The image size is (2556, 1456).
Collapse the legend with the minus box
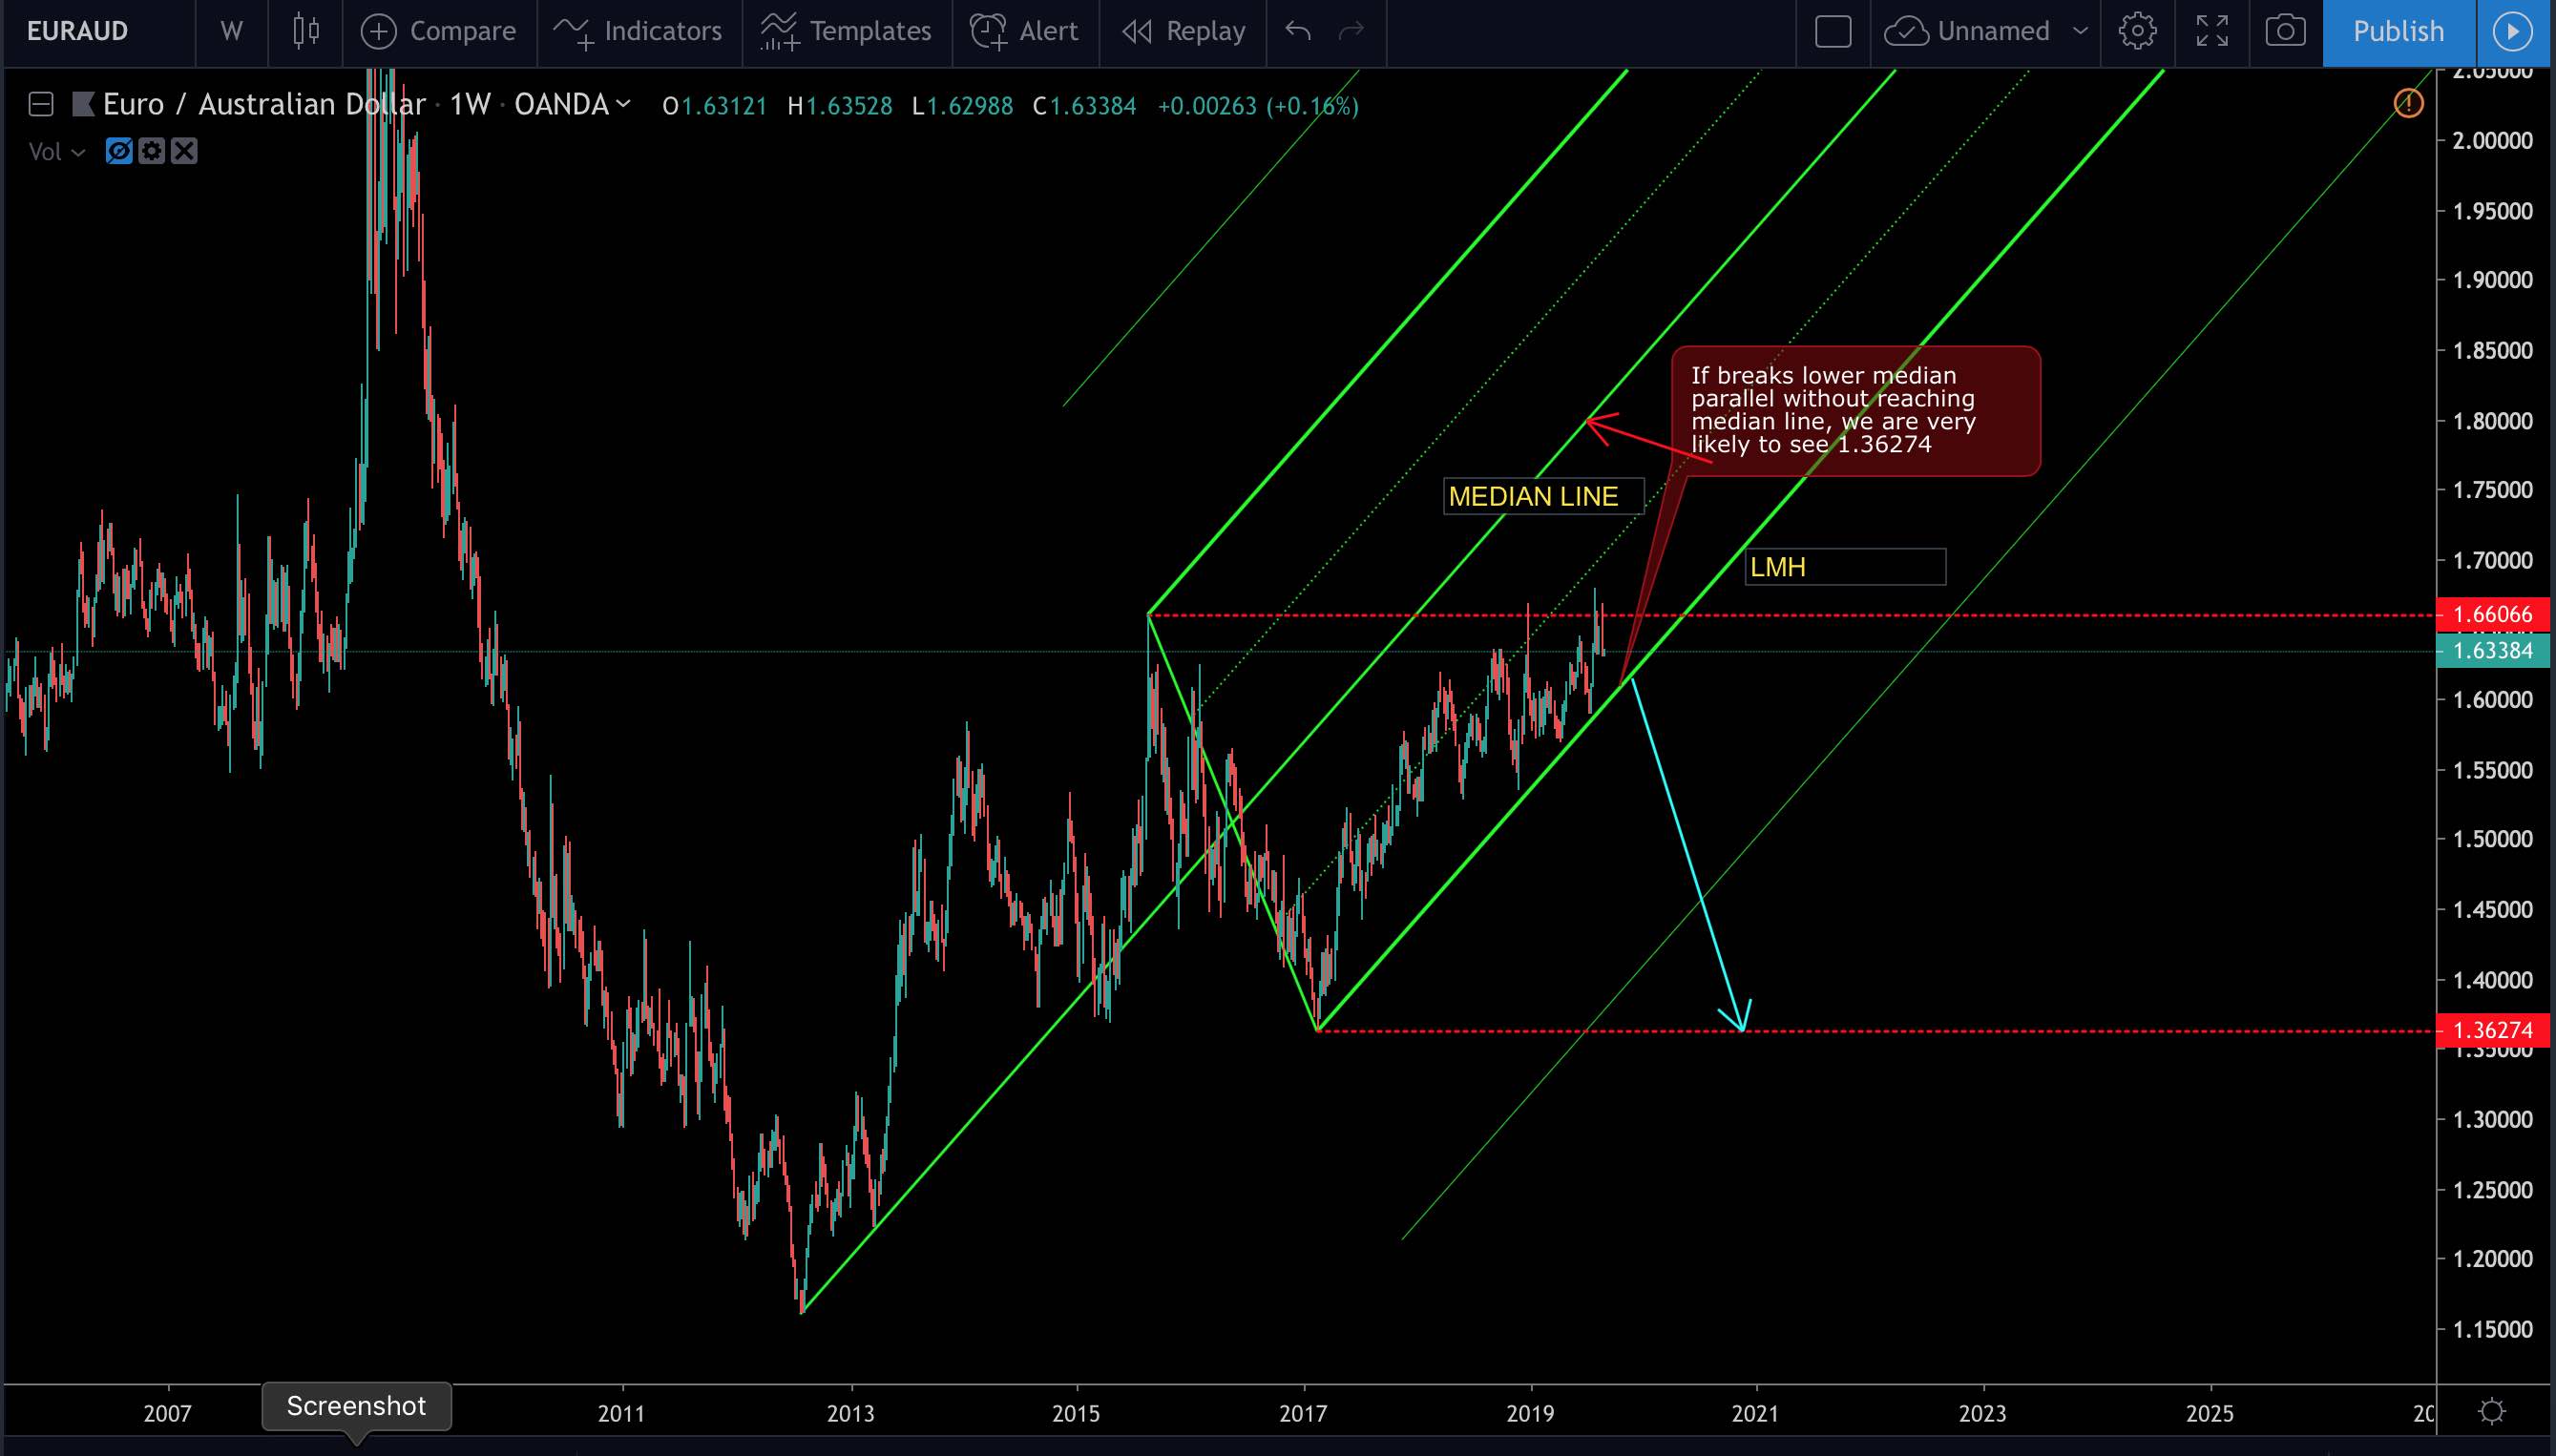coord(41,104)
